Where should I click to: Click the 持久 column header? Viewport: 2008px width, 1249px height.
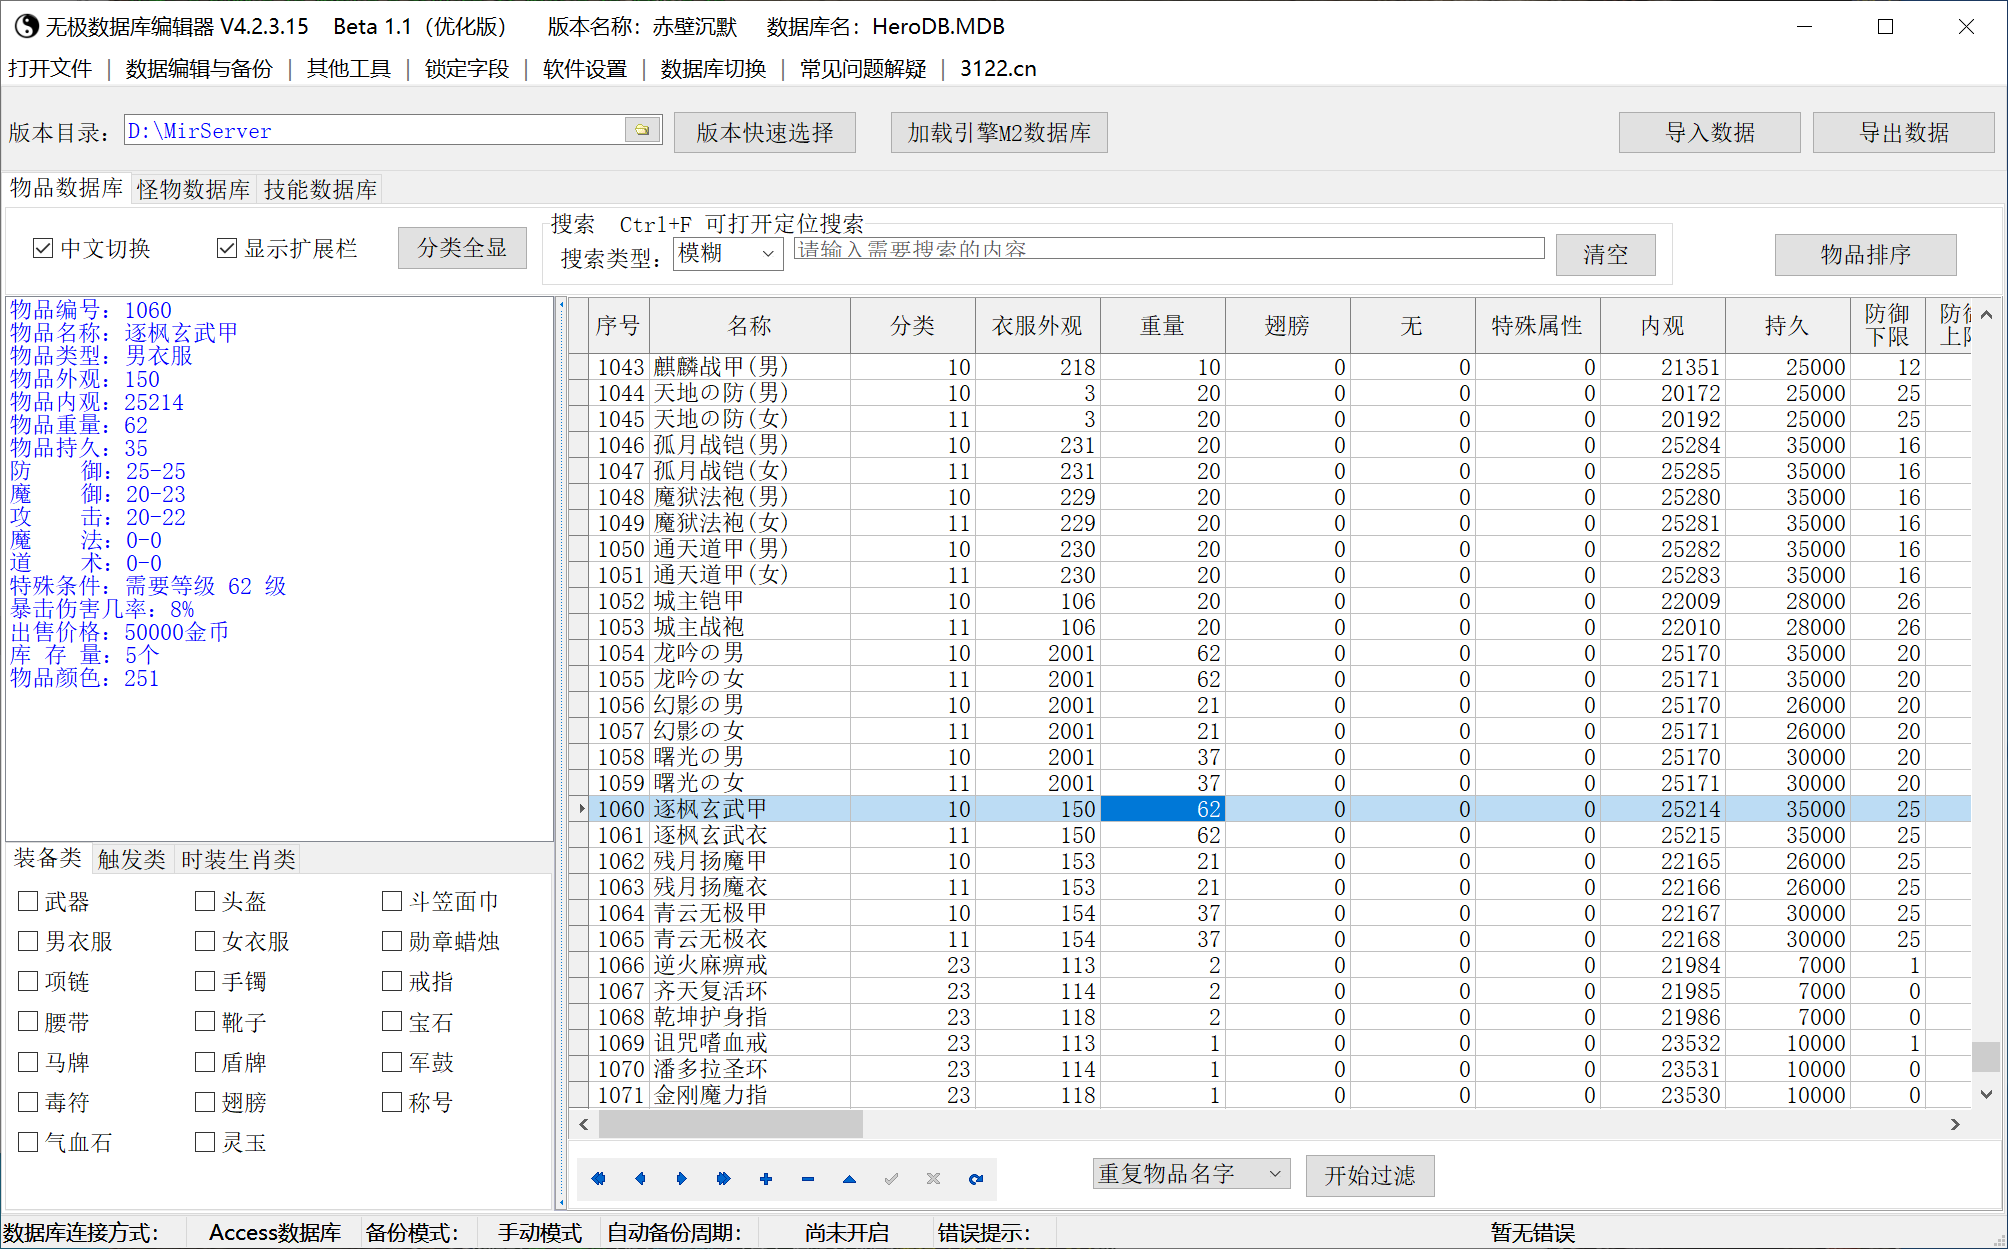pos(1787,325)
